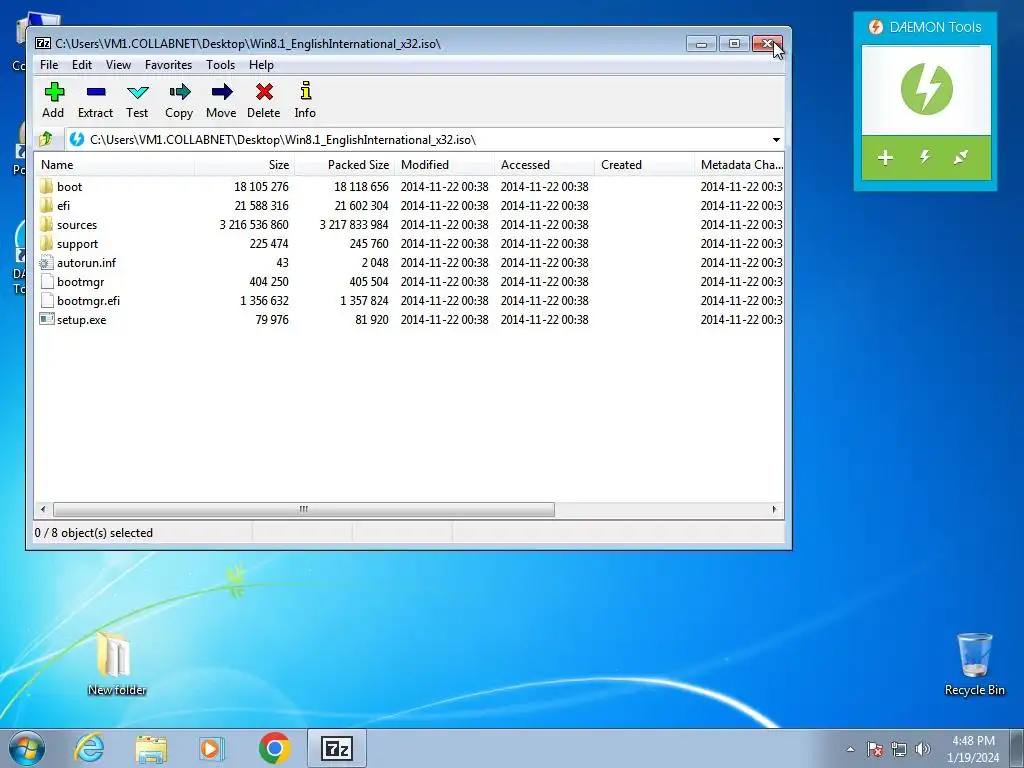1024x768 pixels.
Task: Select the efi folder icon
Action: point(46,206)
